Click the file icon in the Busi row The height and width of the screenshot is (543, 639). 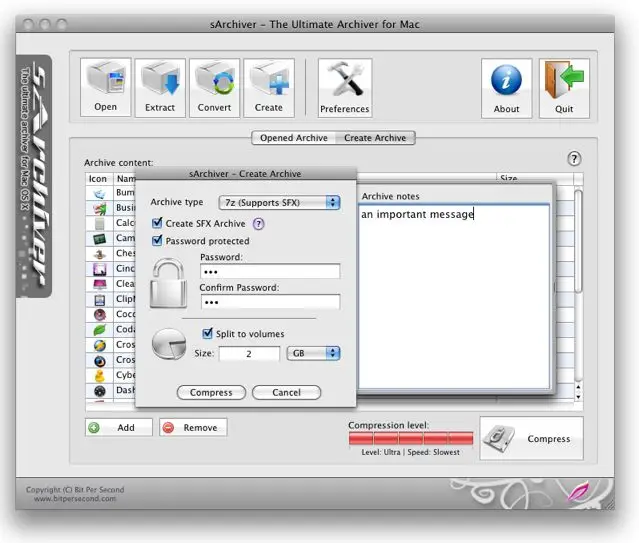coord(99,208)
